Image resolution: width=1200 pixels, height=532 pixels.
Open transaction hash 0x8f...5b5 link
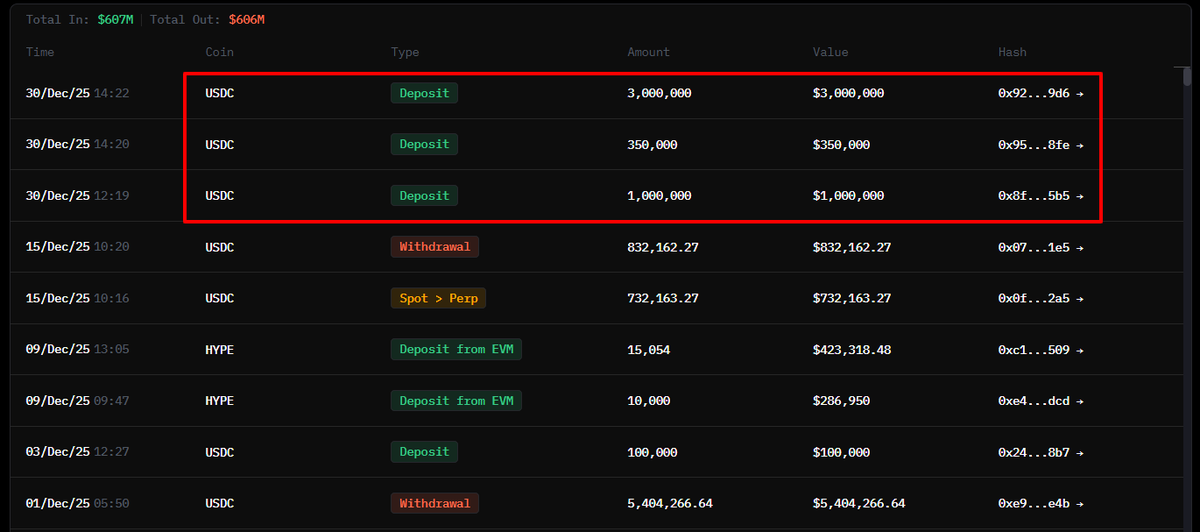[x=1040, y=196]
